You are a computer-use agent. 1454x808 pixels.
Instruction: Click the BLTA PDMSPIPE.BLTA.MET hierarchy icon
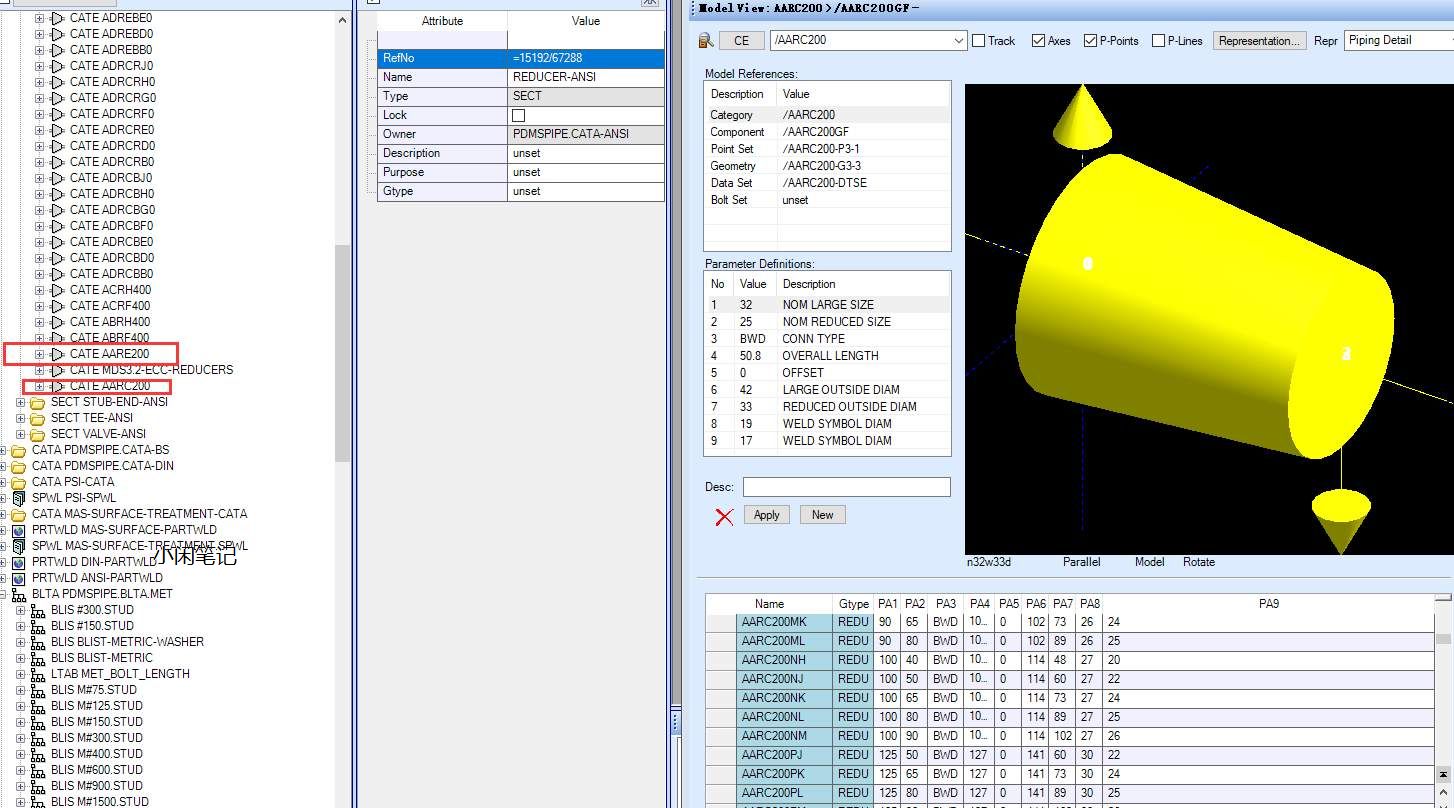(18, 594)
